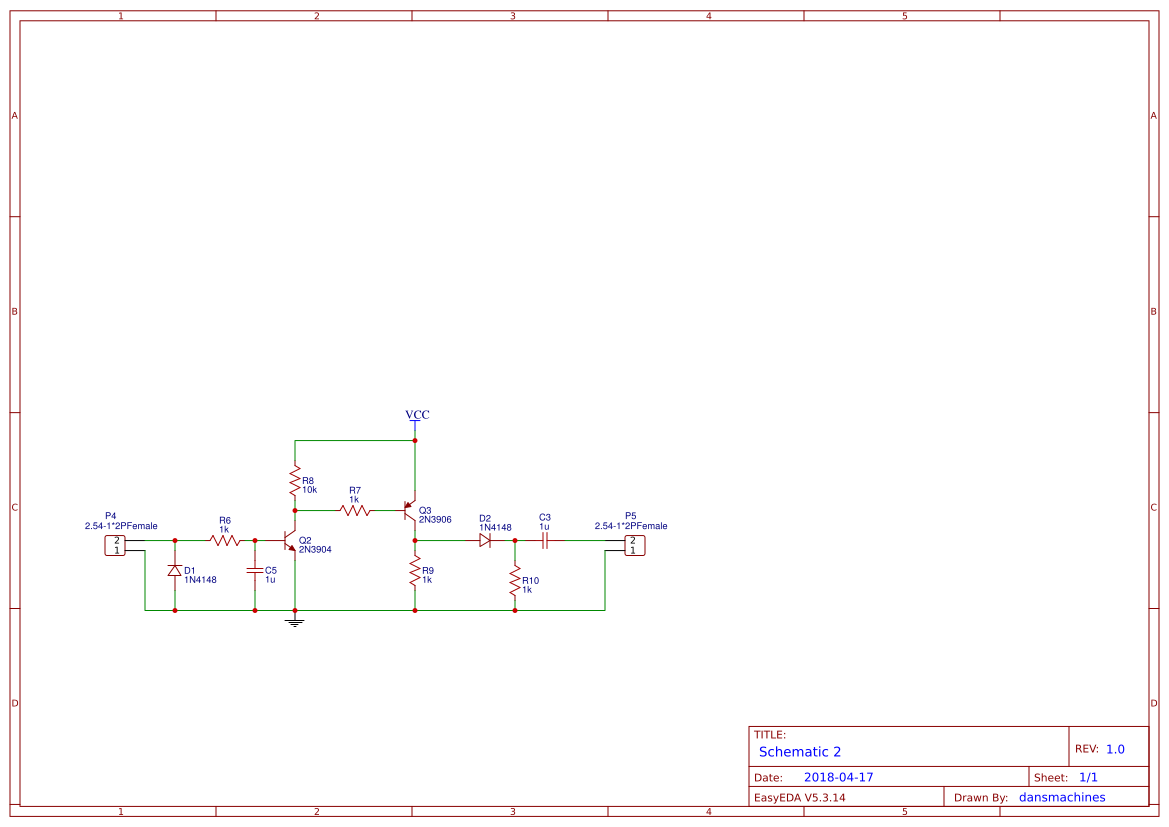Select connector P4 2.54-1*2PFemale
Screen dimensions: 1169x827
117,543
